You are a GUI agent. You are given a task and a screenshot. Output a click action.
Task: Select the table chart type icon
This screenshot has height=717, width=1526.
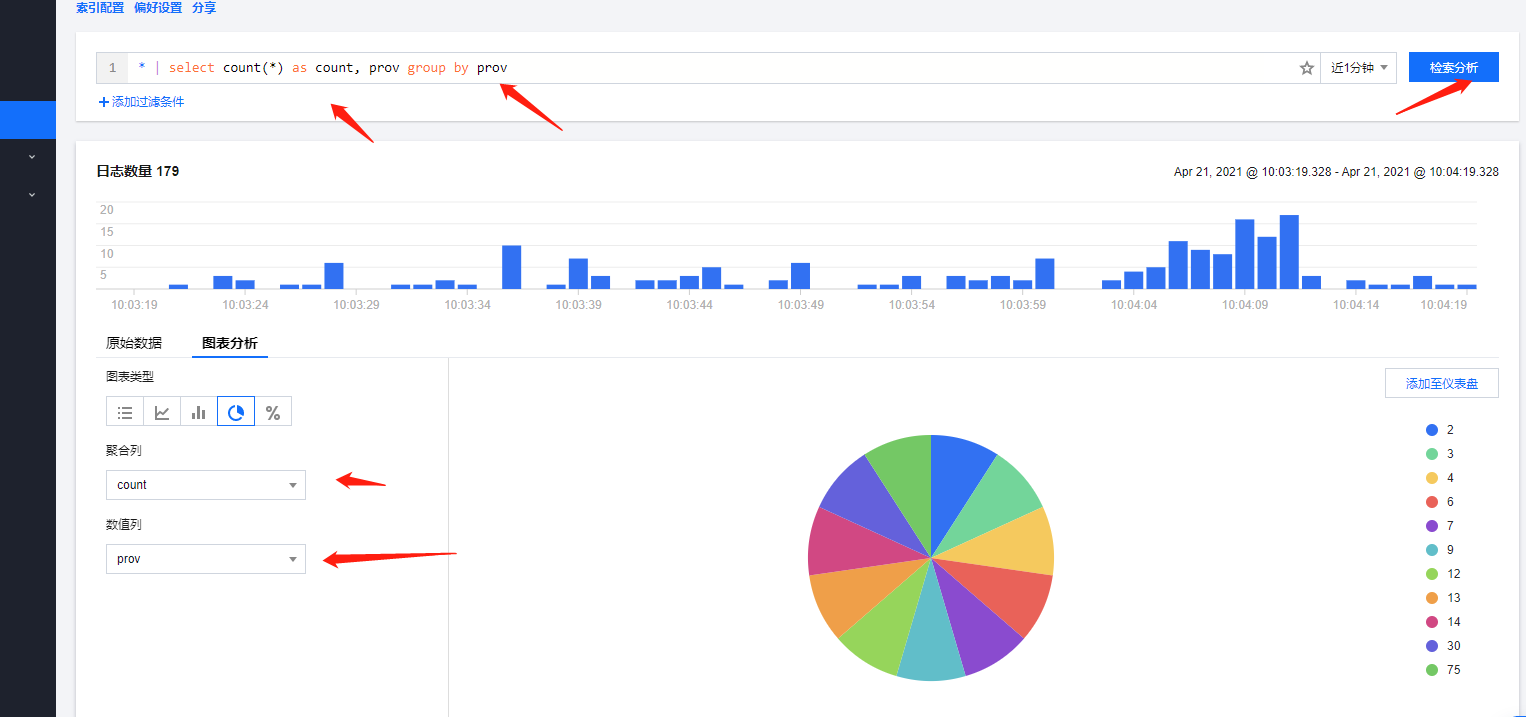click(x=125, y=412)
